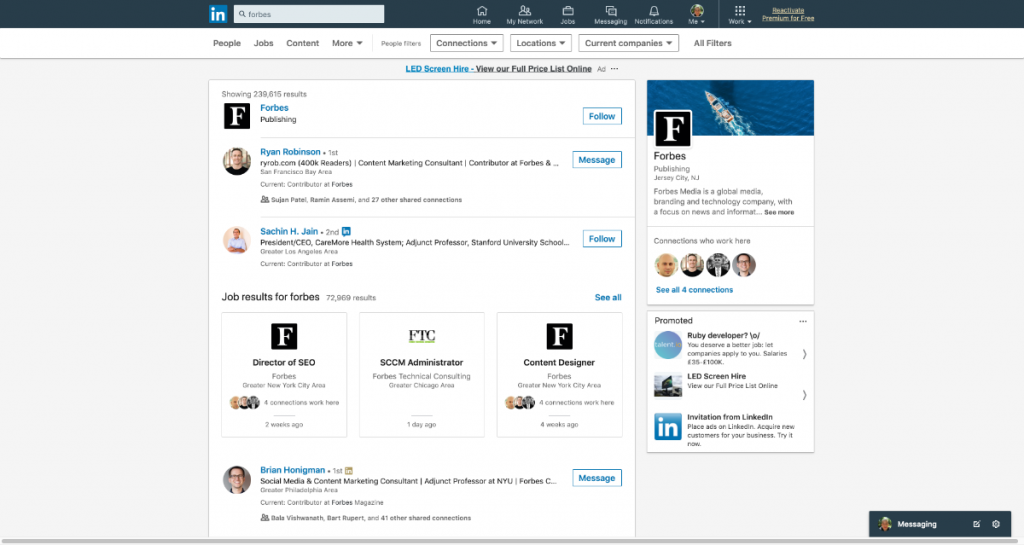Open the More search category dropdown
The image size is (1024, 545).
(x=347, y=43)
